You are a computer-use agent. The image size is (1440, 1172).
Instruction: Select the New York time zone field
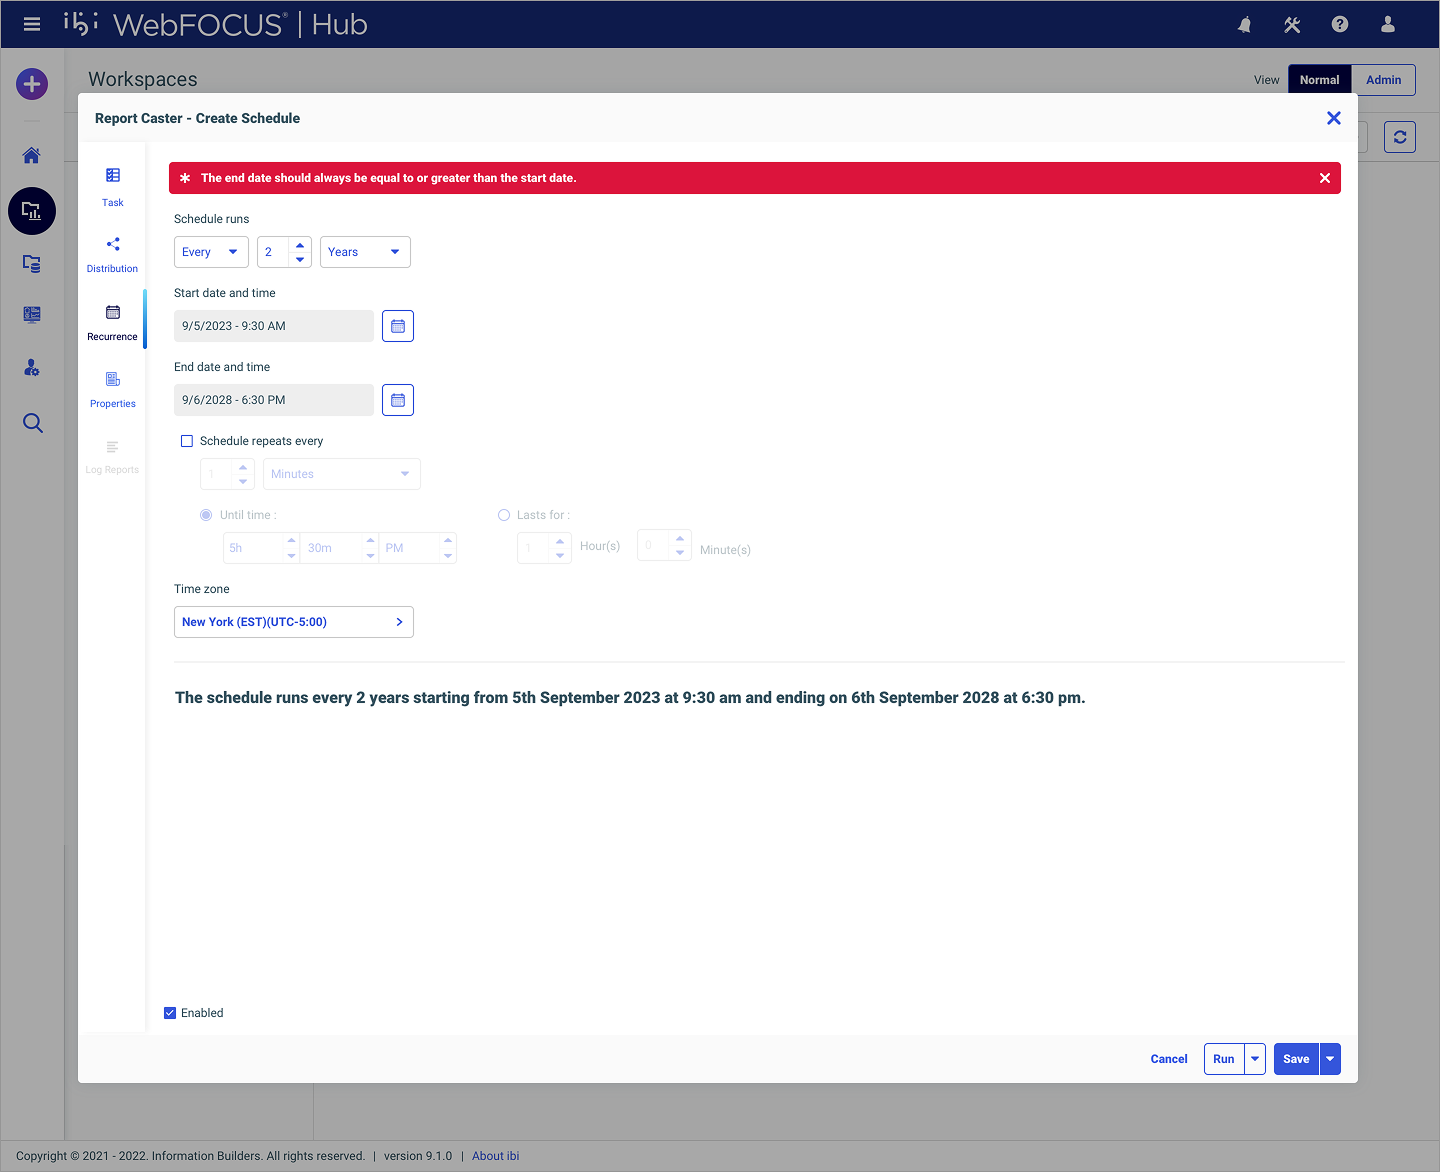(293, 621)
